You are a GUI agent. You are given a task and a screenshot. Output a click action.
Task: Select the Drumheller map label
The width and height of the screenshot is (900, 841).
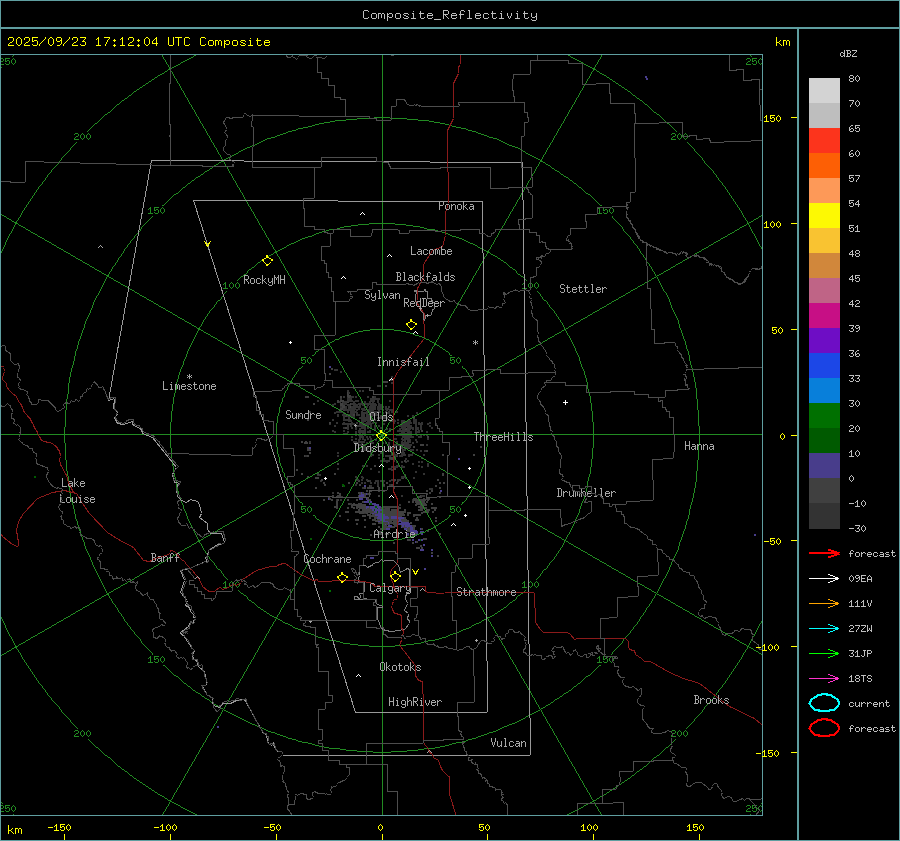click(x=586, y=493)
